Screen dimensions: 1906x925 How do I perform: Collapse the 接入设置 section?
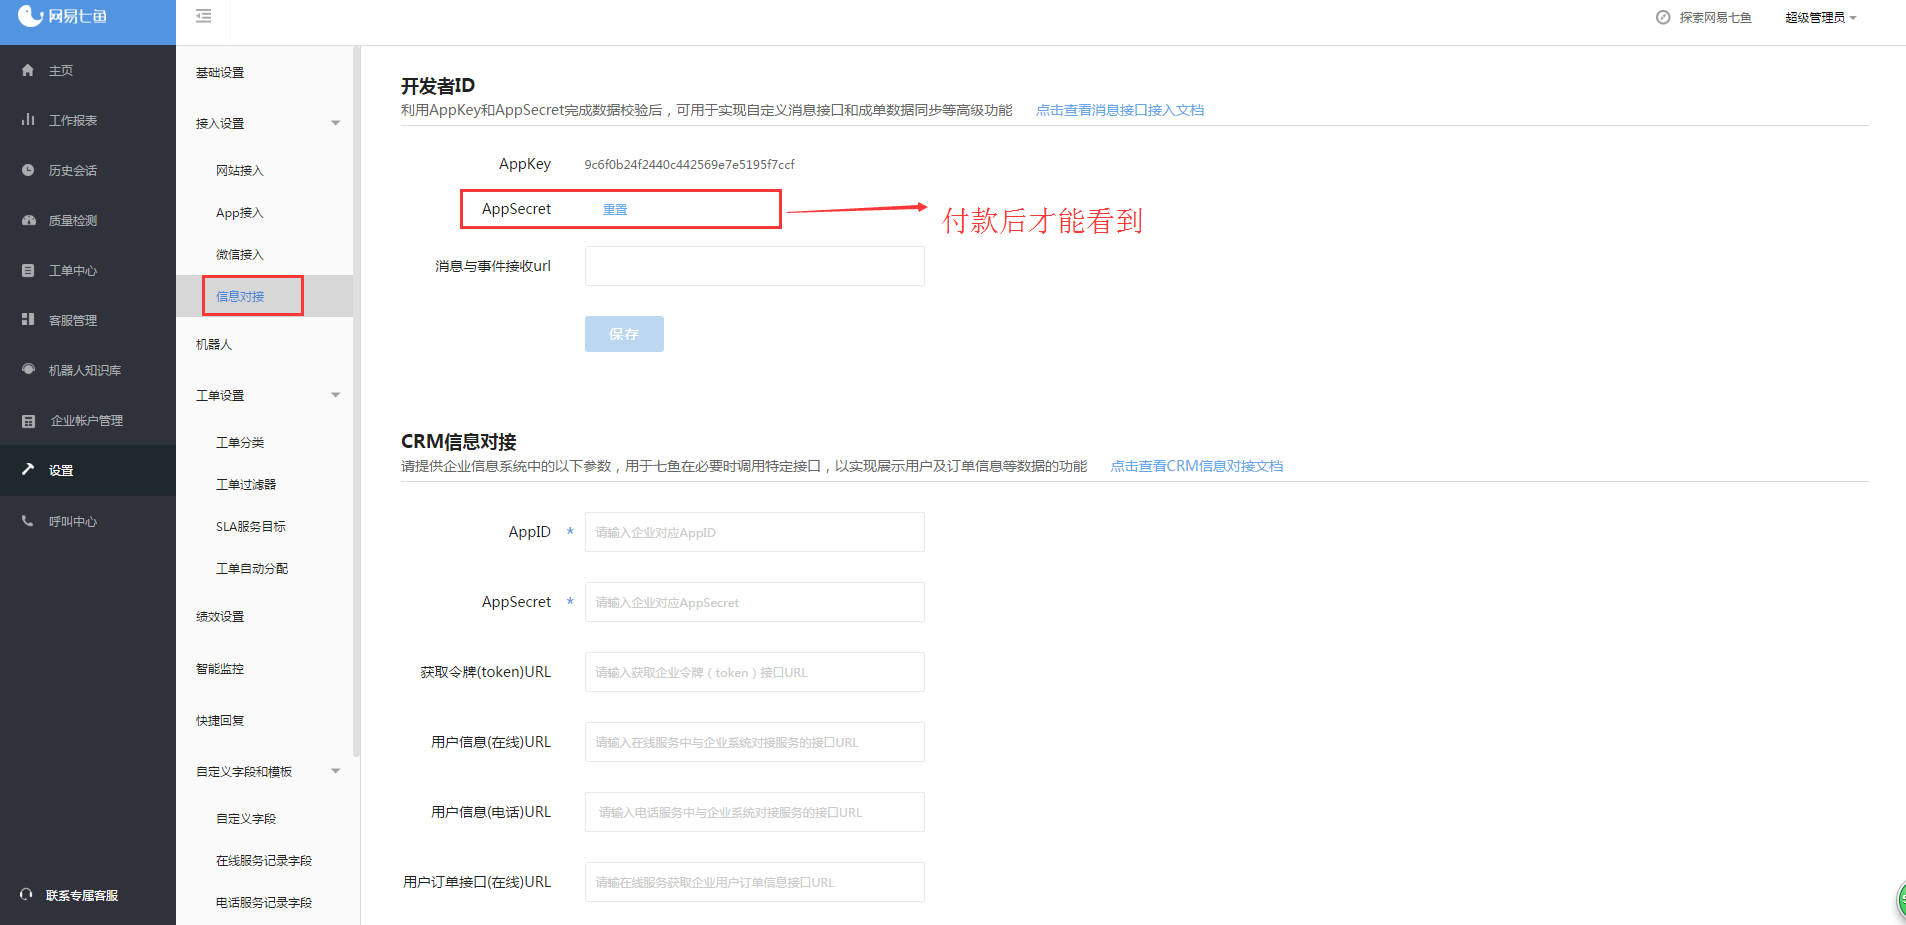click(x=336, y=122)
